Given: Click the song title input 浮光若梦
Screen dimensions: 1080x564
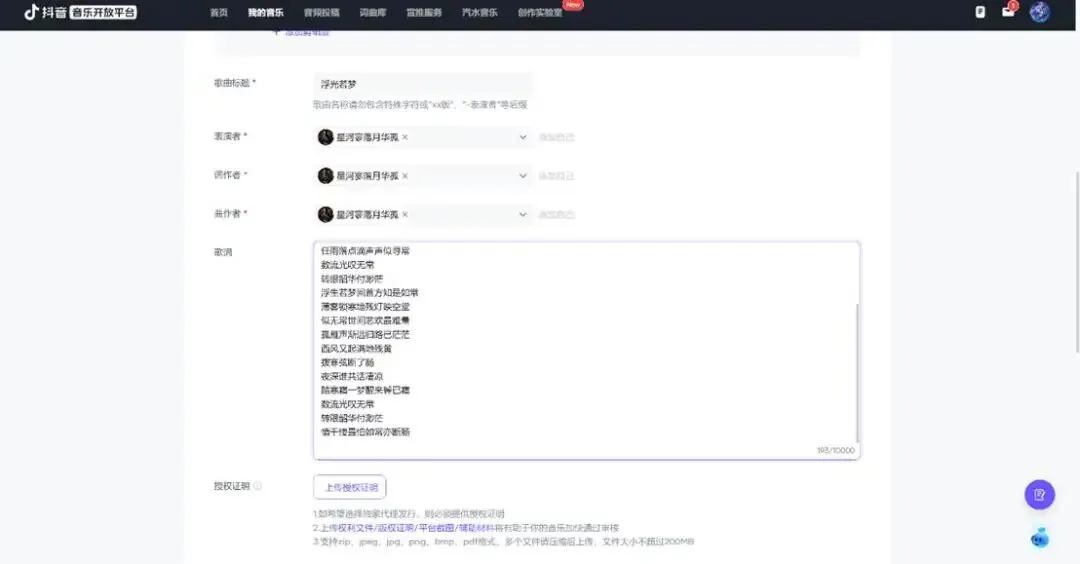Looking at the screenshot, I should click(422, 84).
